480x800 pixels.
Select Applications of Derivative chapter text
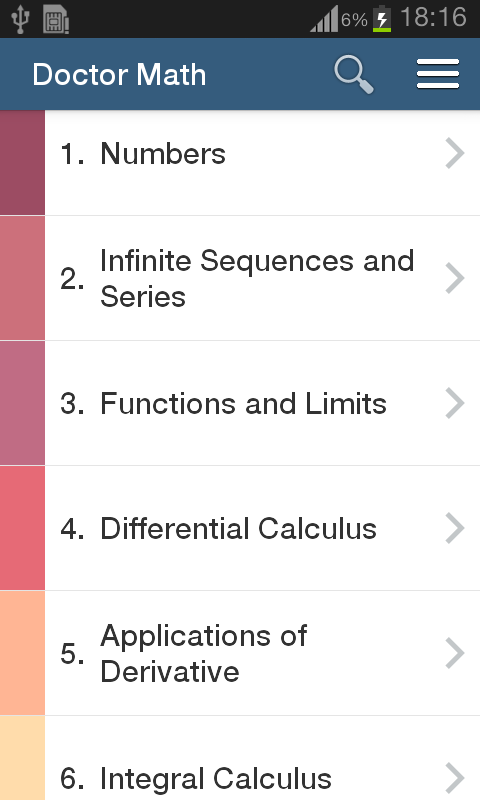tap(204, 654)
